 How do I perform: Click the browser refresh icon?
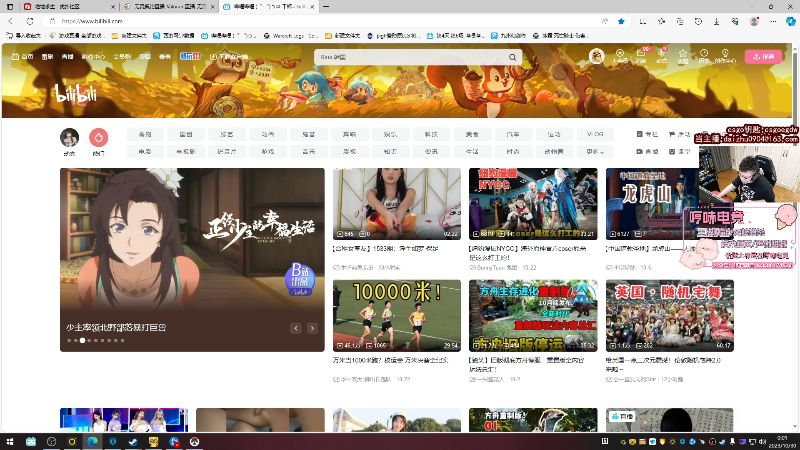pos(30,21)
